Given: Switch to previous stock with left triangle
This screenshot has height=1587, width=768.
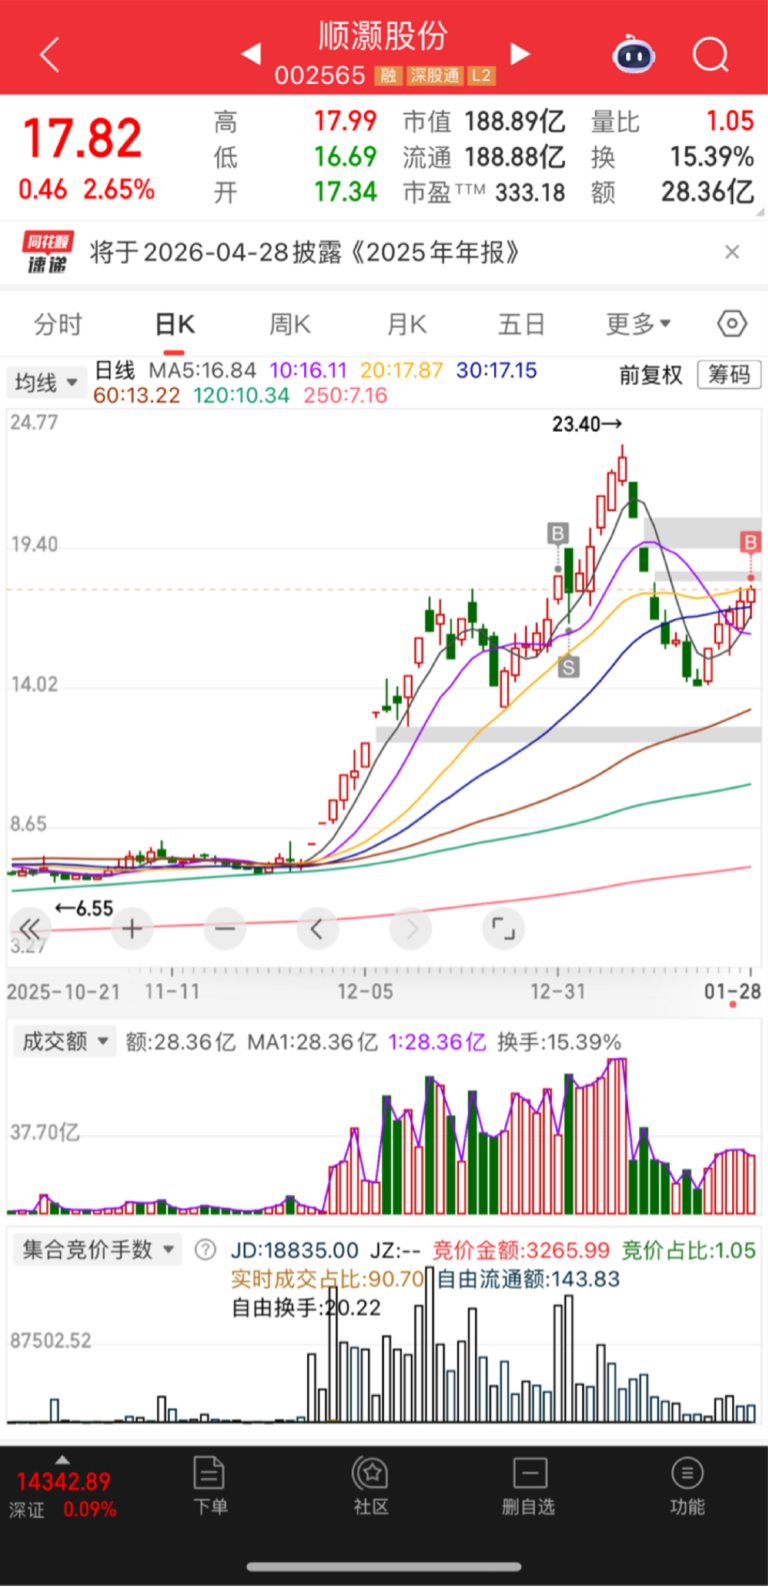Looking at the screenshot, I should point(251,53).
